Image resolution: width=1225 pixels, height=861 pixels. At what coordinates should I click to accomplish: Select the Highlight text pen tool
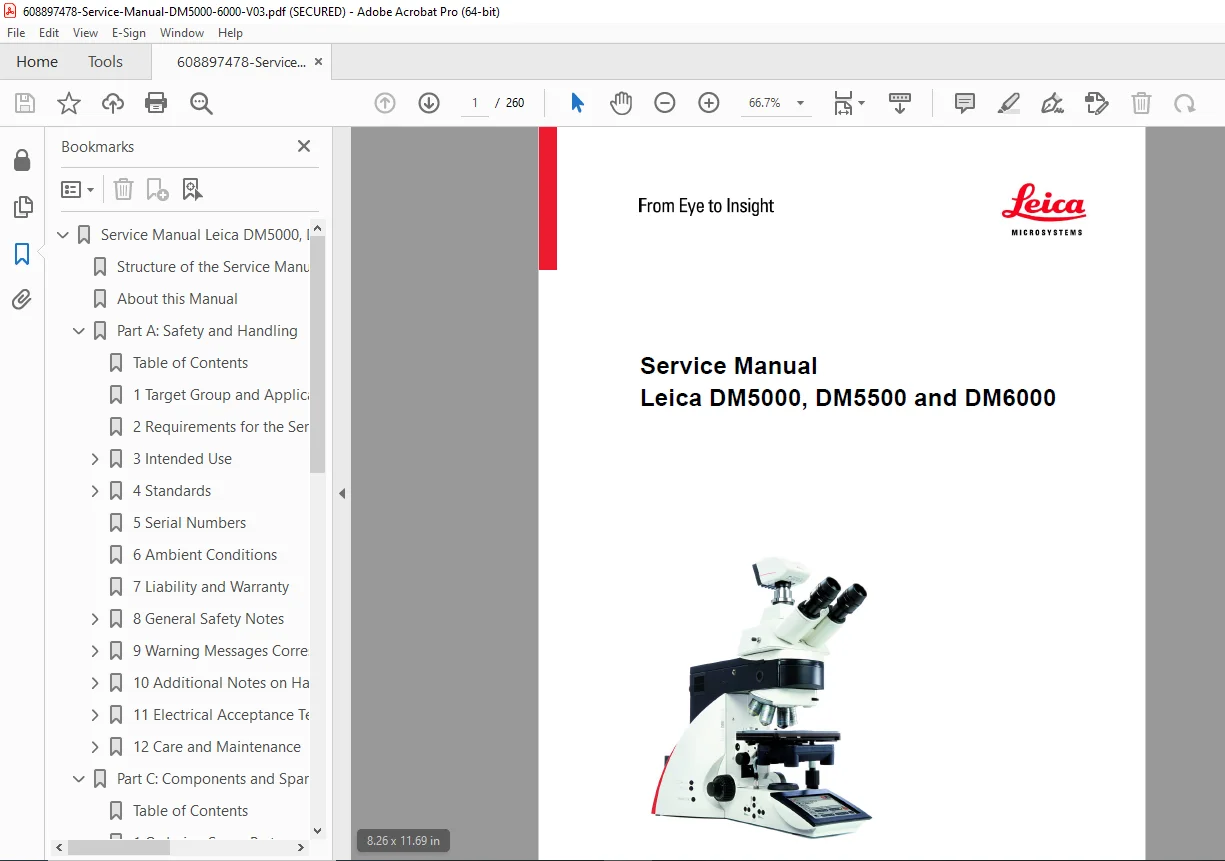click(x=1009, y=103)
